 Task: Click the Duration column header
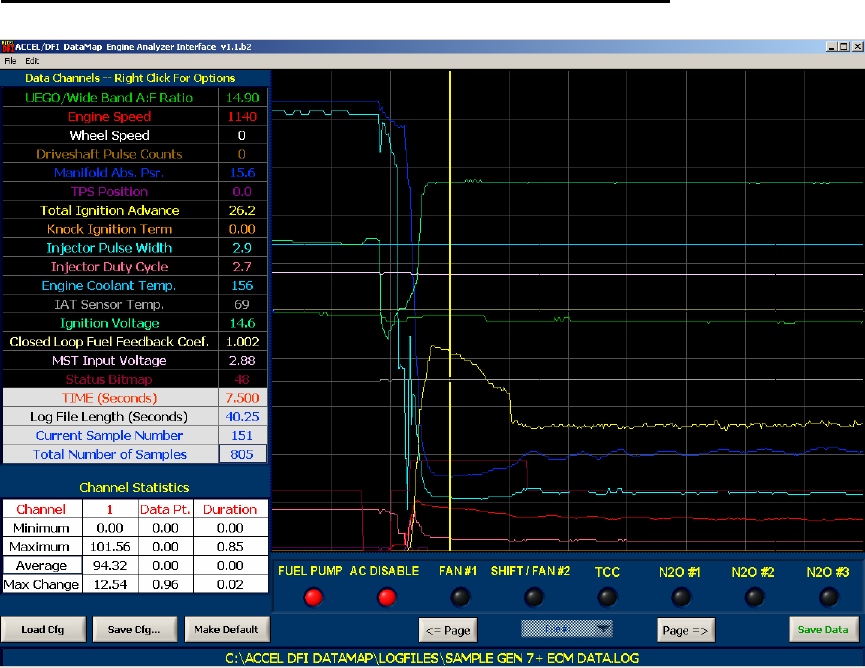point(230,509)
